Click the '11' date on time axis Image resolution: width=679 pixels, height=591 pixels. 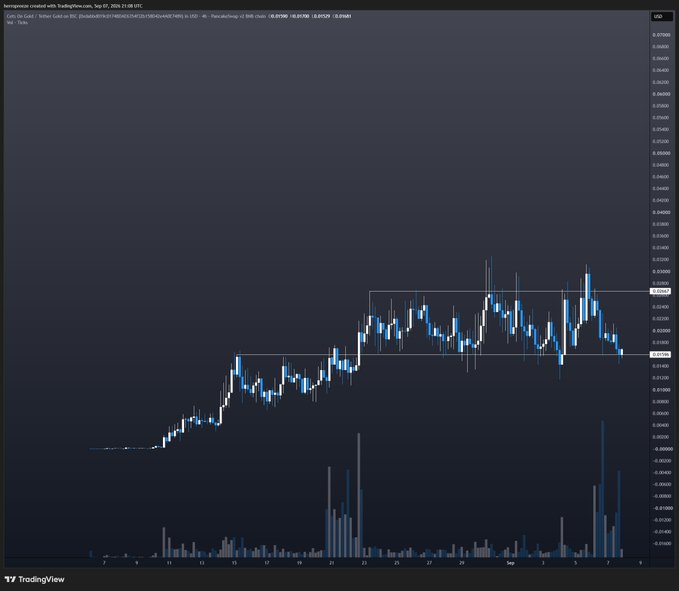(x=169, y=563)
